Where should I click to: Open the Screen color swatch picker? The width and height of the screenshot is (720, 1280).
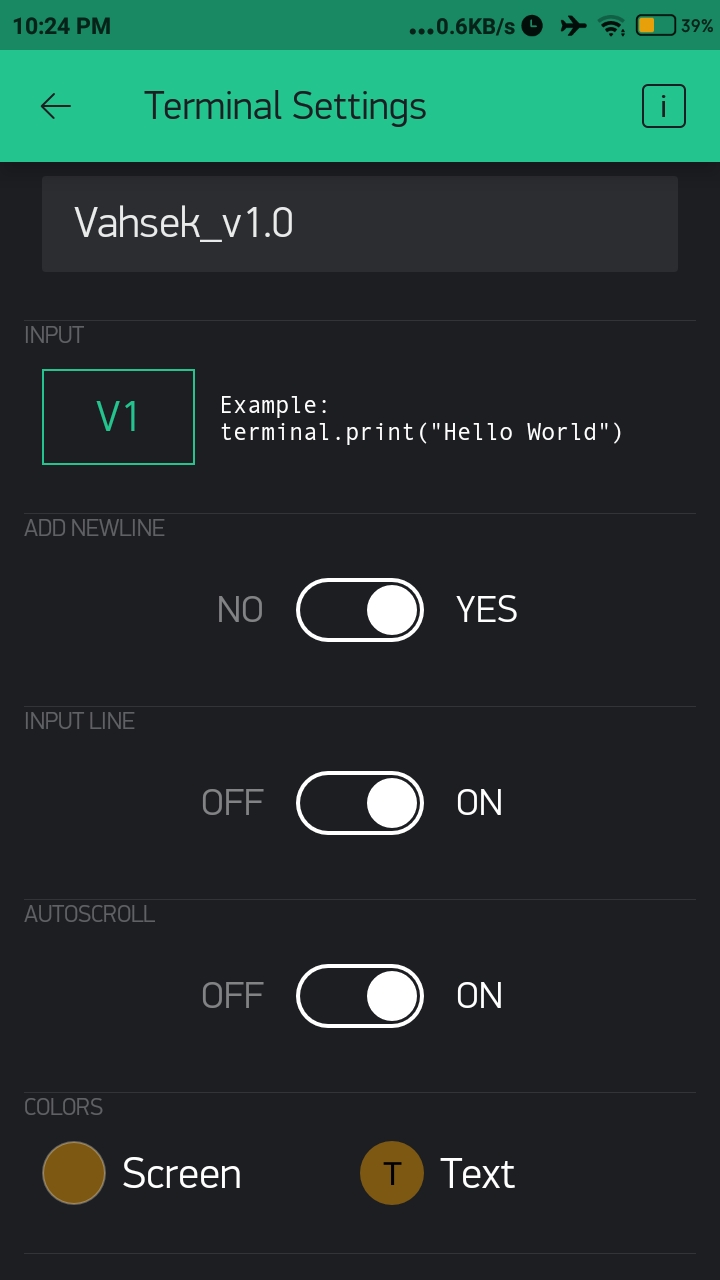73,1172
